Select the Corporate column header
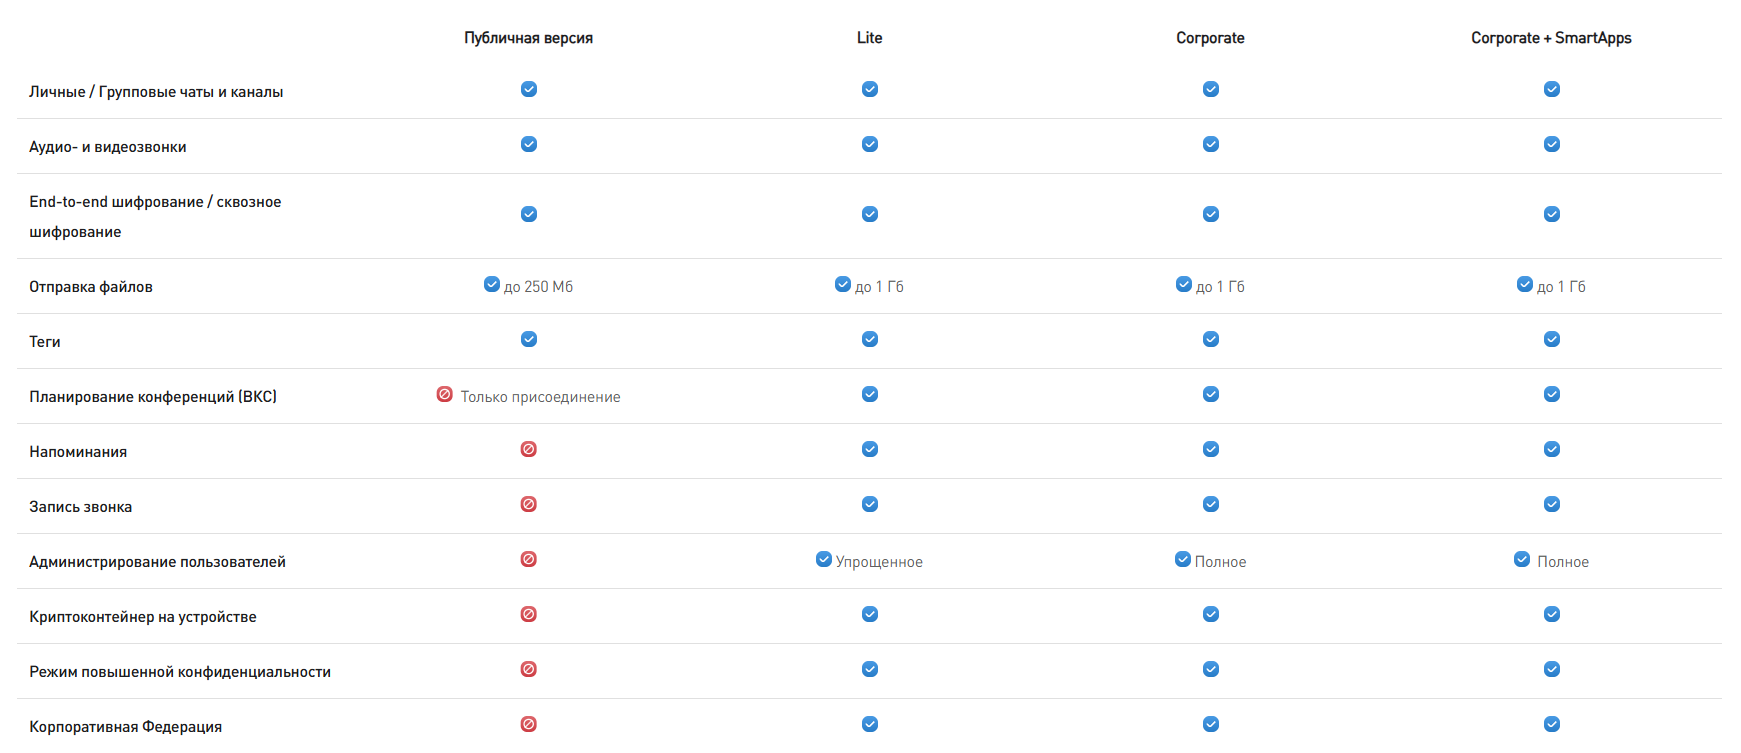This screenshot has width=1741, height=753. [x=1210, y=38]
